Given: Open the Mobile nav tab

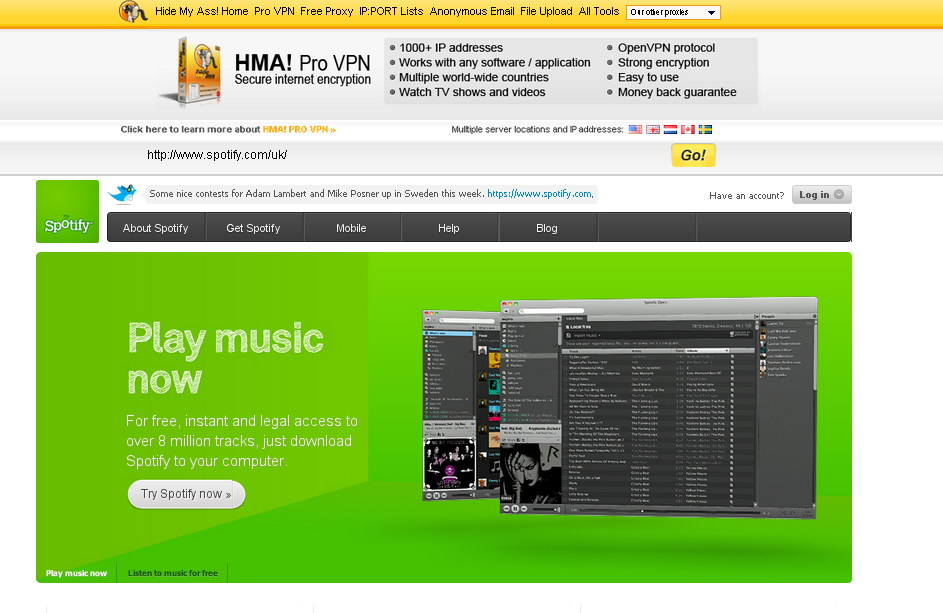Looking at the screenshot, I should pyautogui.click(x=351, y=228).
